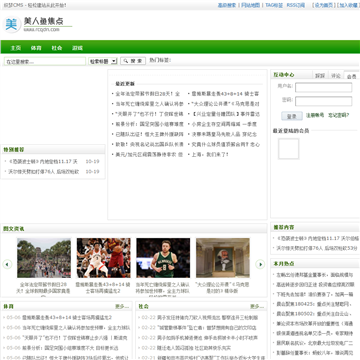Open 本月热点 item 粪企聚焦180425
Viewport: 360px width, 360px height.
tap(314, 304)
